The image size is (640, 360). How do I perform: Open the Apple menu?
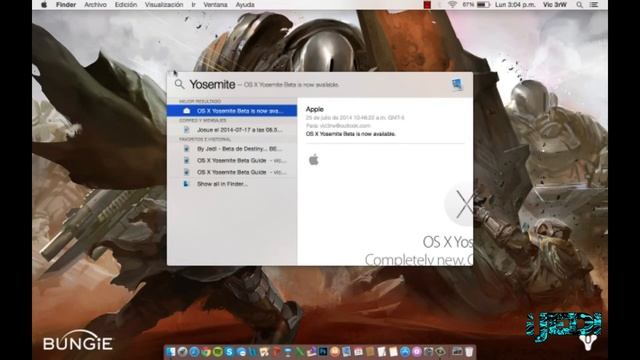point(44,5)
